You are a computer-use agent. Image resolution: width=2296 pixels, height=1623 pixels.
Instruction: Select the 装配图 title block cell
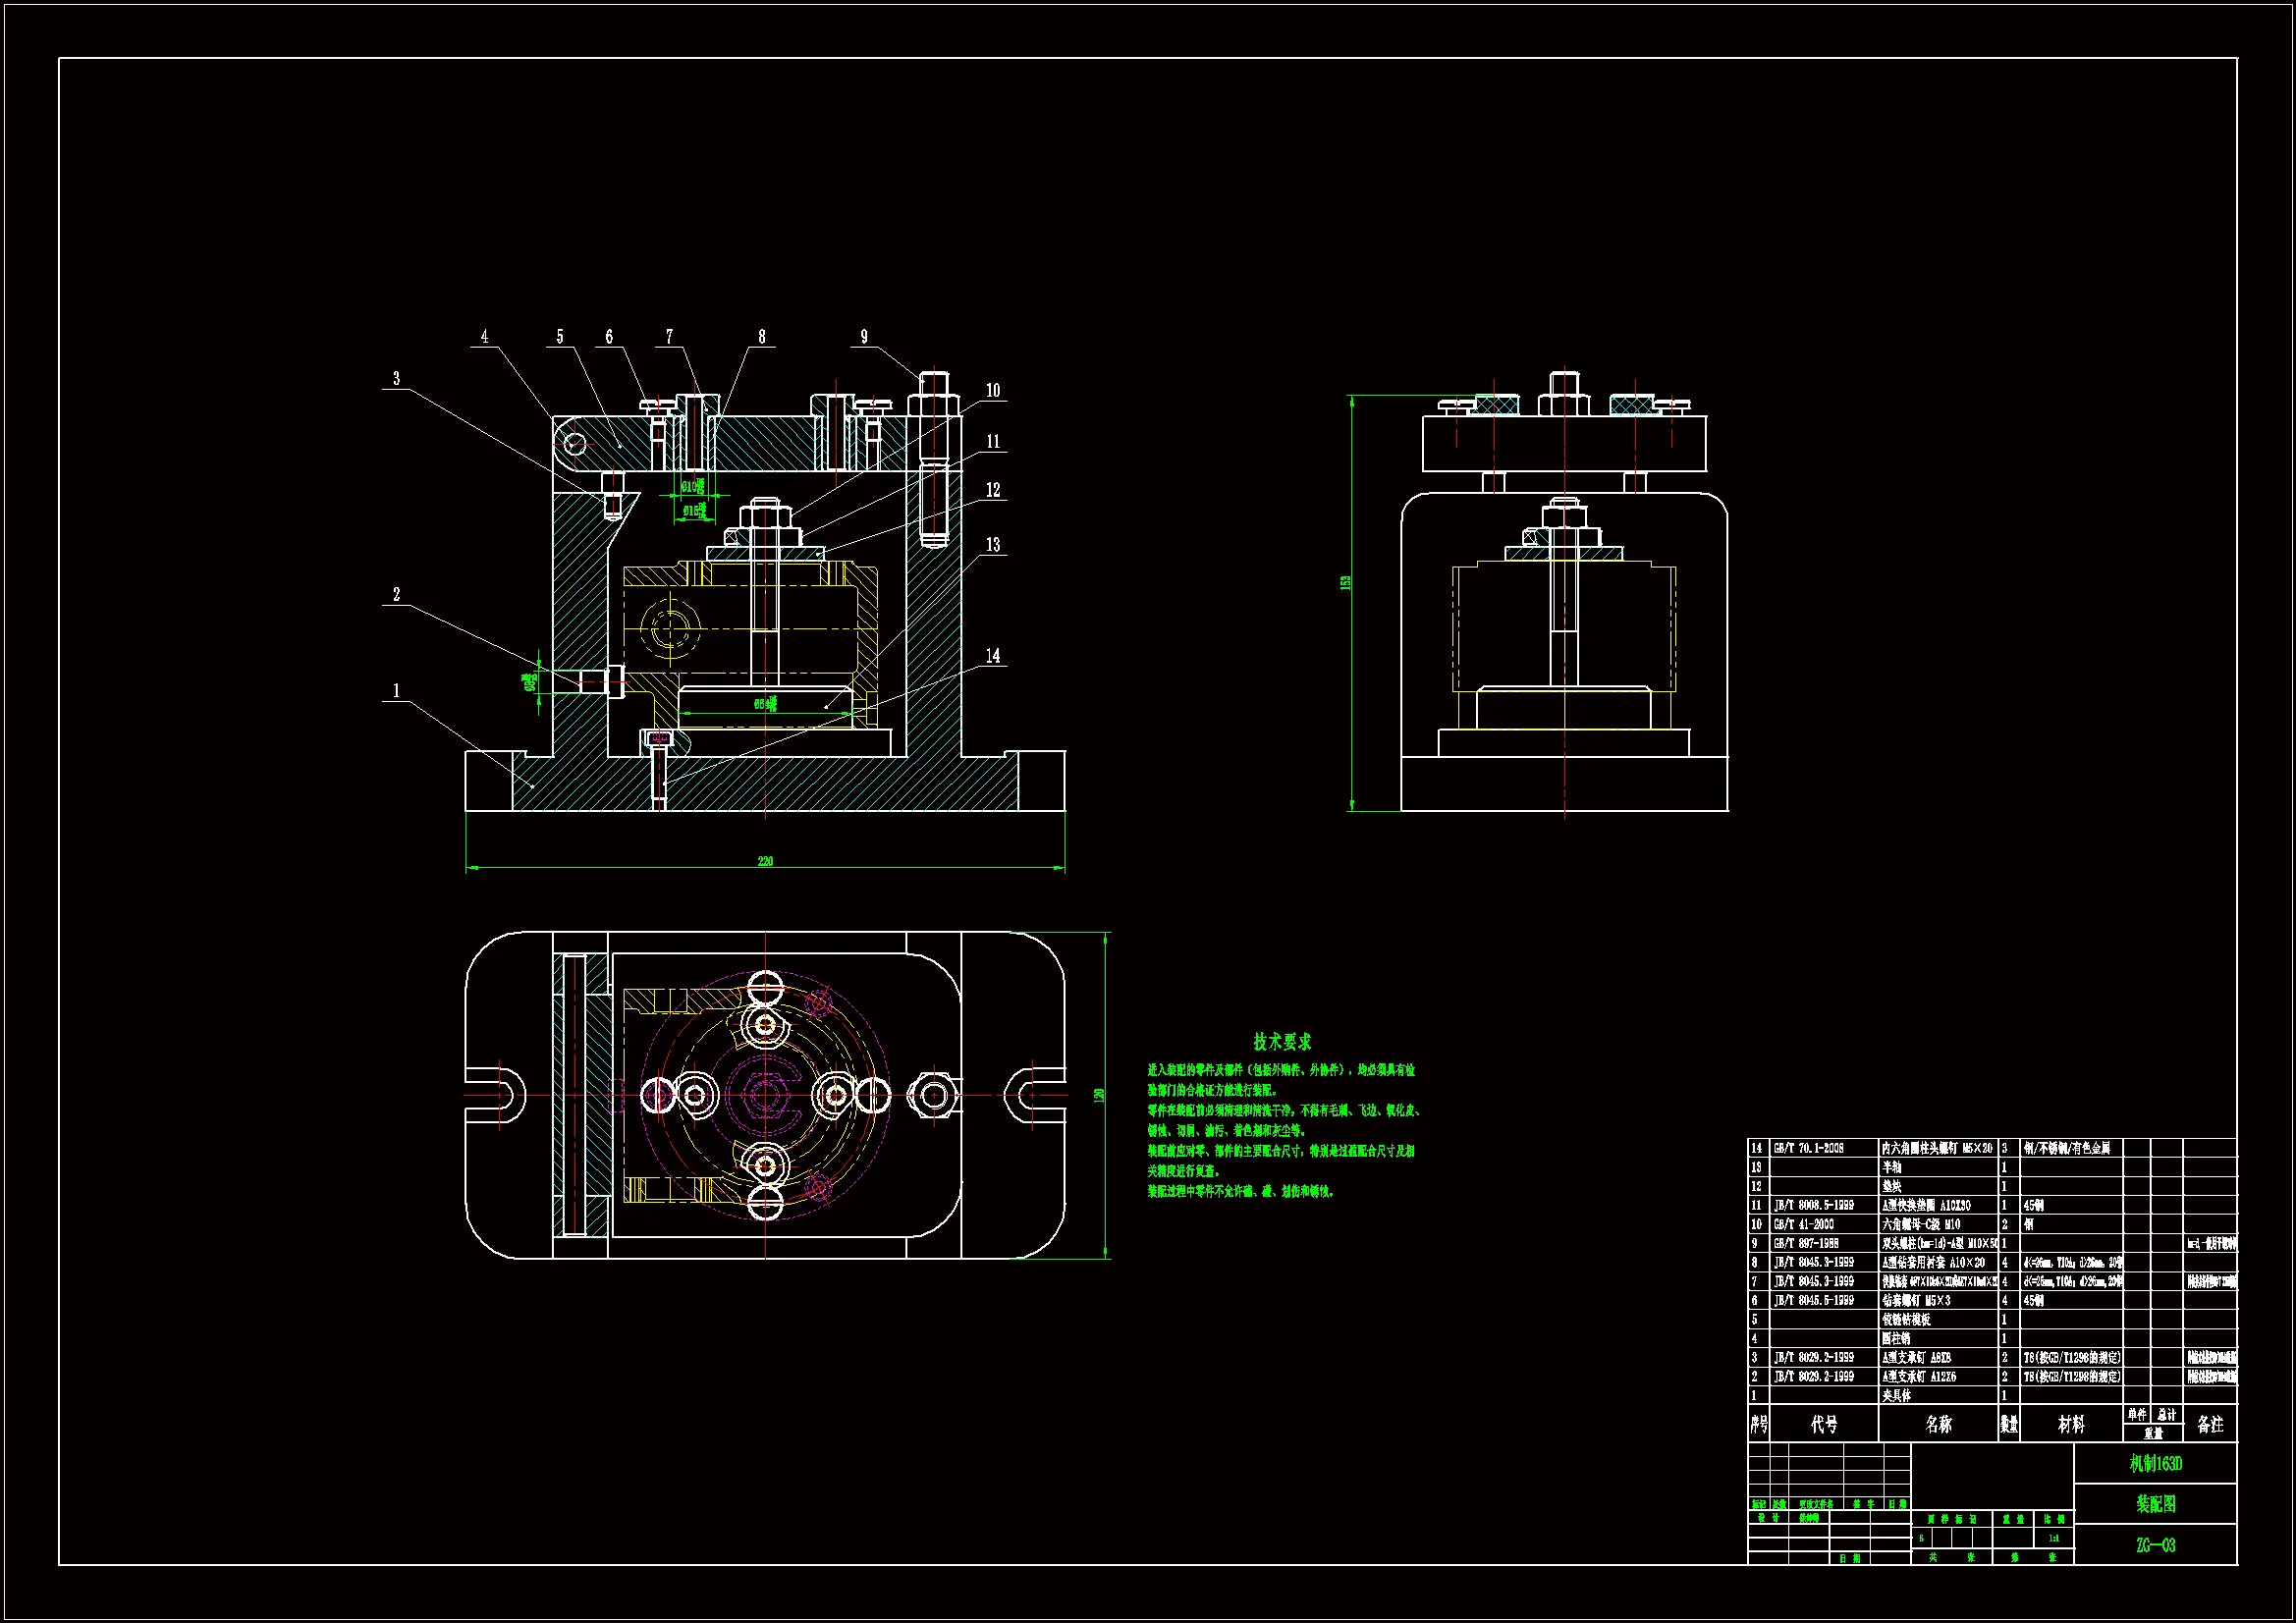[x=2155, y=1504]
